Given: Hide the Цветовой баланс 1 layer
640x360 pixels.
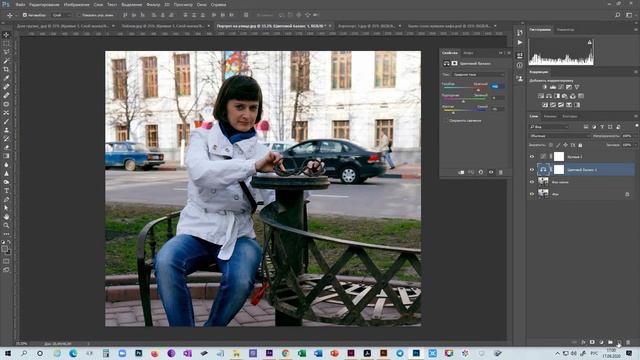Looking at the screenshot, I should pos(532,169).
